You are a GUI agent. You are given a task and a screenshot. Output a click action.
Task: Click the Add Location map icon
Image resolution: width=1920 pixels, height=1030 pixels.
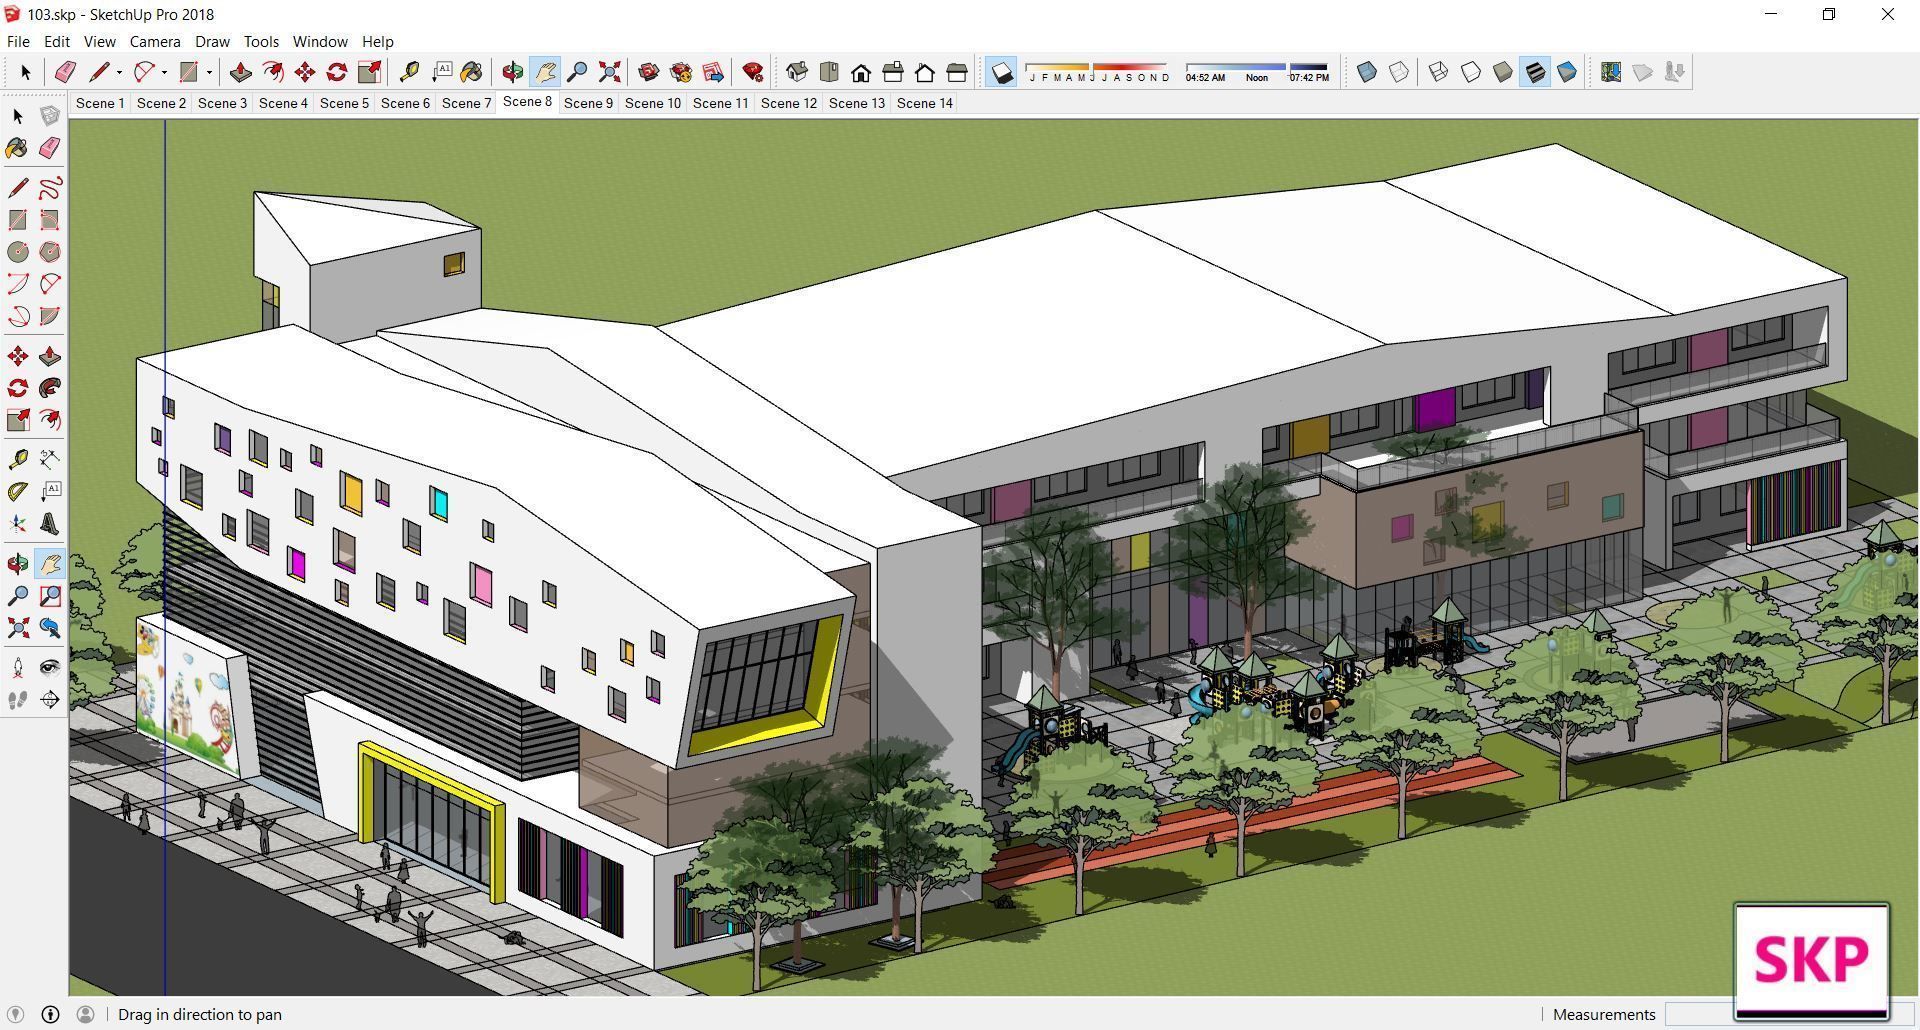point(1611,72)
